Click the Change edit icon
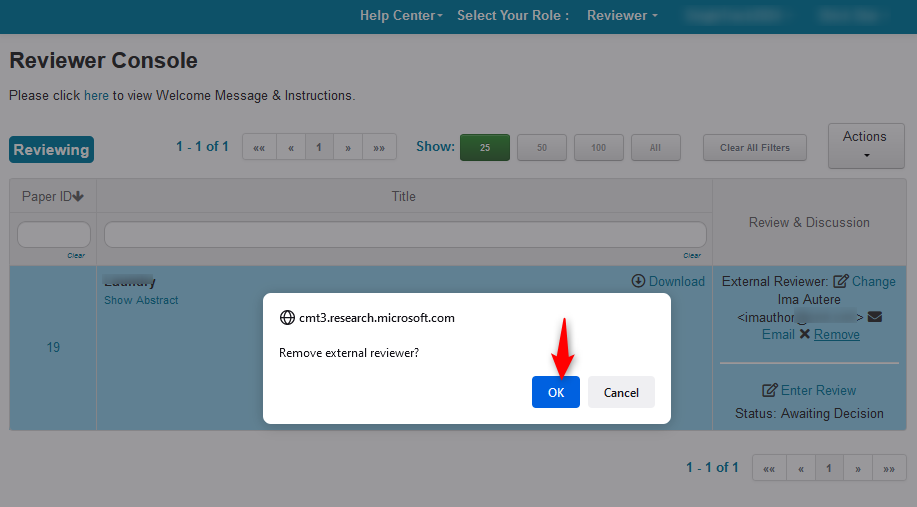This screenshot has height=507, width=917. click(x=840, y=281)
